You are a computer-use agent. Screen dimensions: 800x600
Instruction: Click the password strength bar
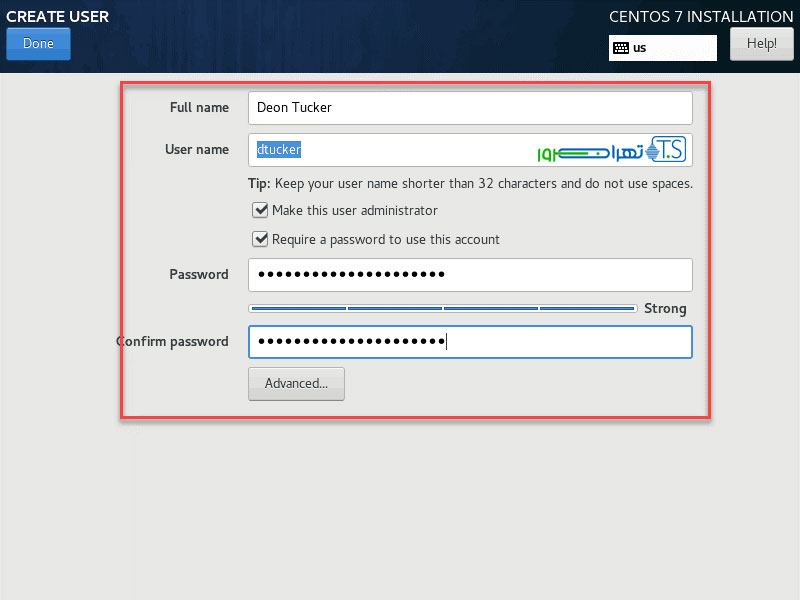[442, 309]
